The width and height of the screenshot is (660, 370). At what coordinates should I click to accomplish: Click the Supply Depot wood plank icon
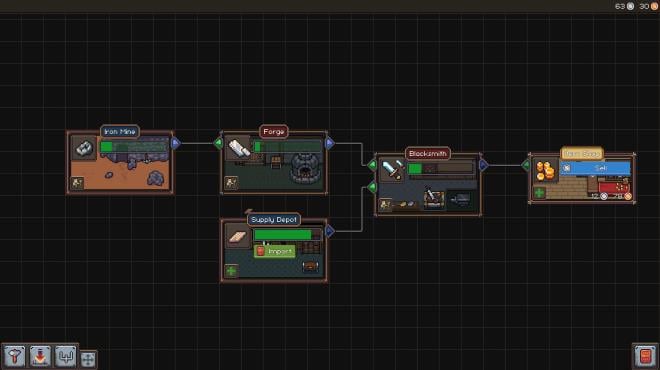point(238,236)
